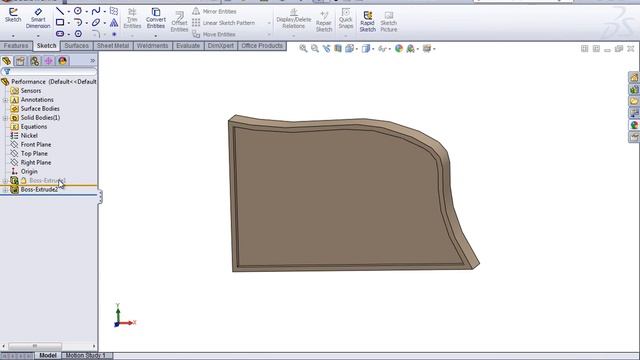Open Line tool dropdown arrow
The height and width of the screenshot is (360, 640).
(68, 11)
